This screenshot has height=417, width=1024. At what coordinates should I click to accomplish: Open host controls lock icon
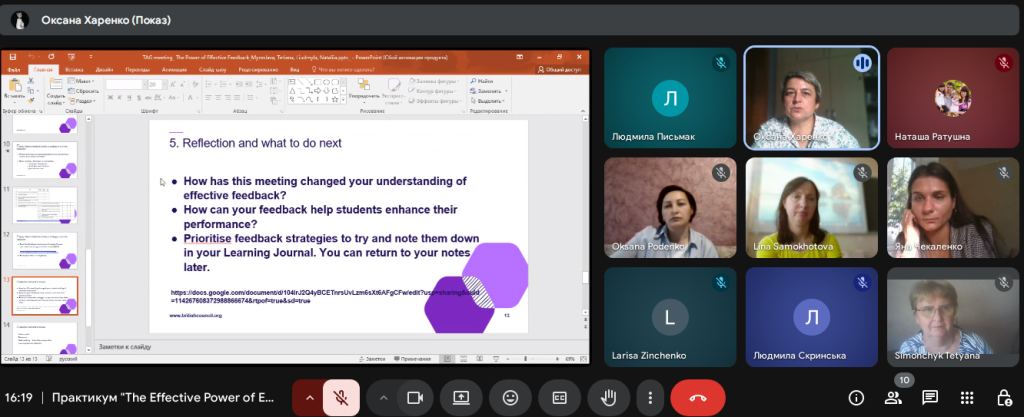[1001, 397]
